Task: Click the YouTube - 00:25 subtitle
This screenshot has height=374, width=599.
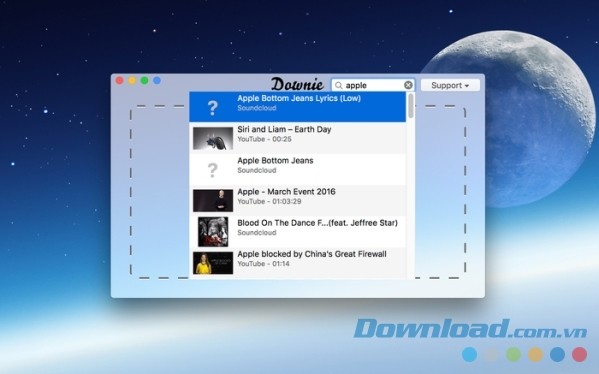Action: coord(264,139)
